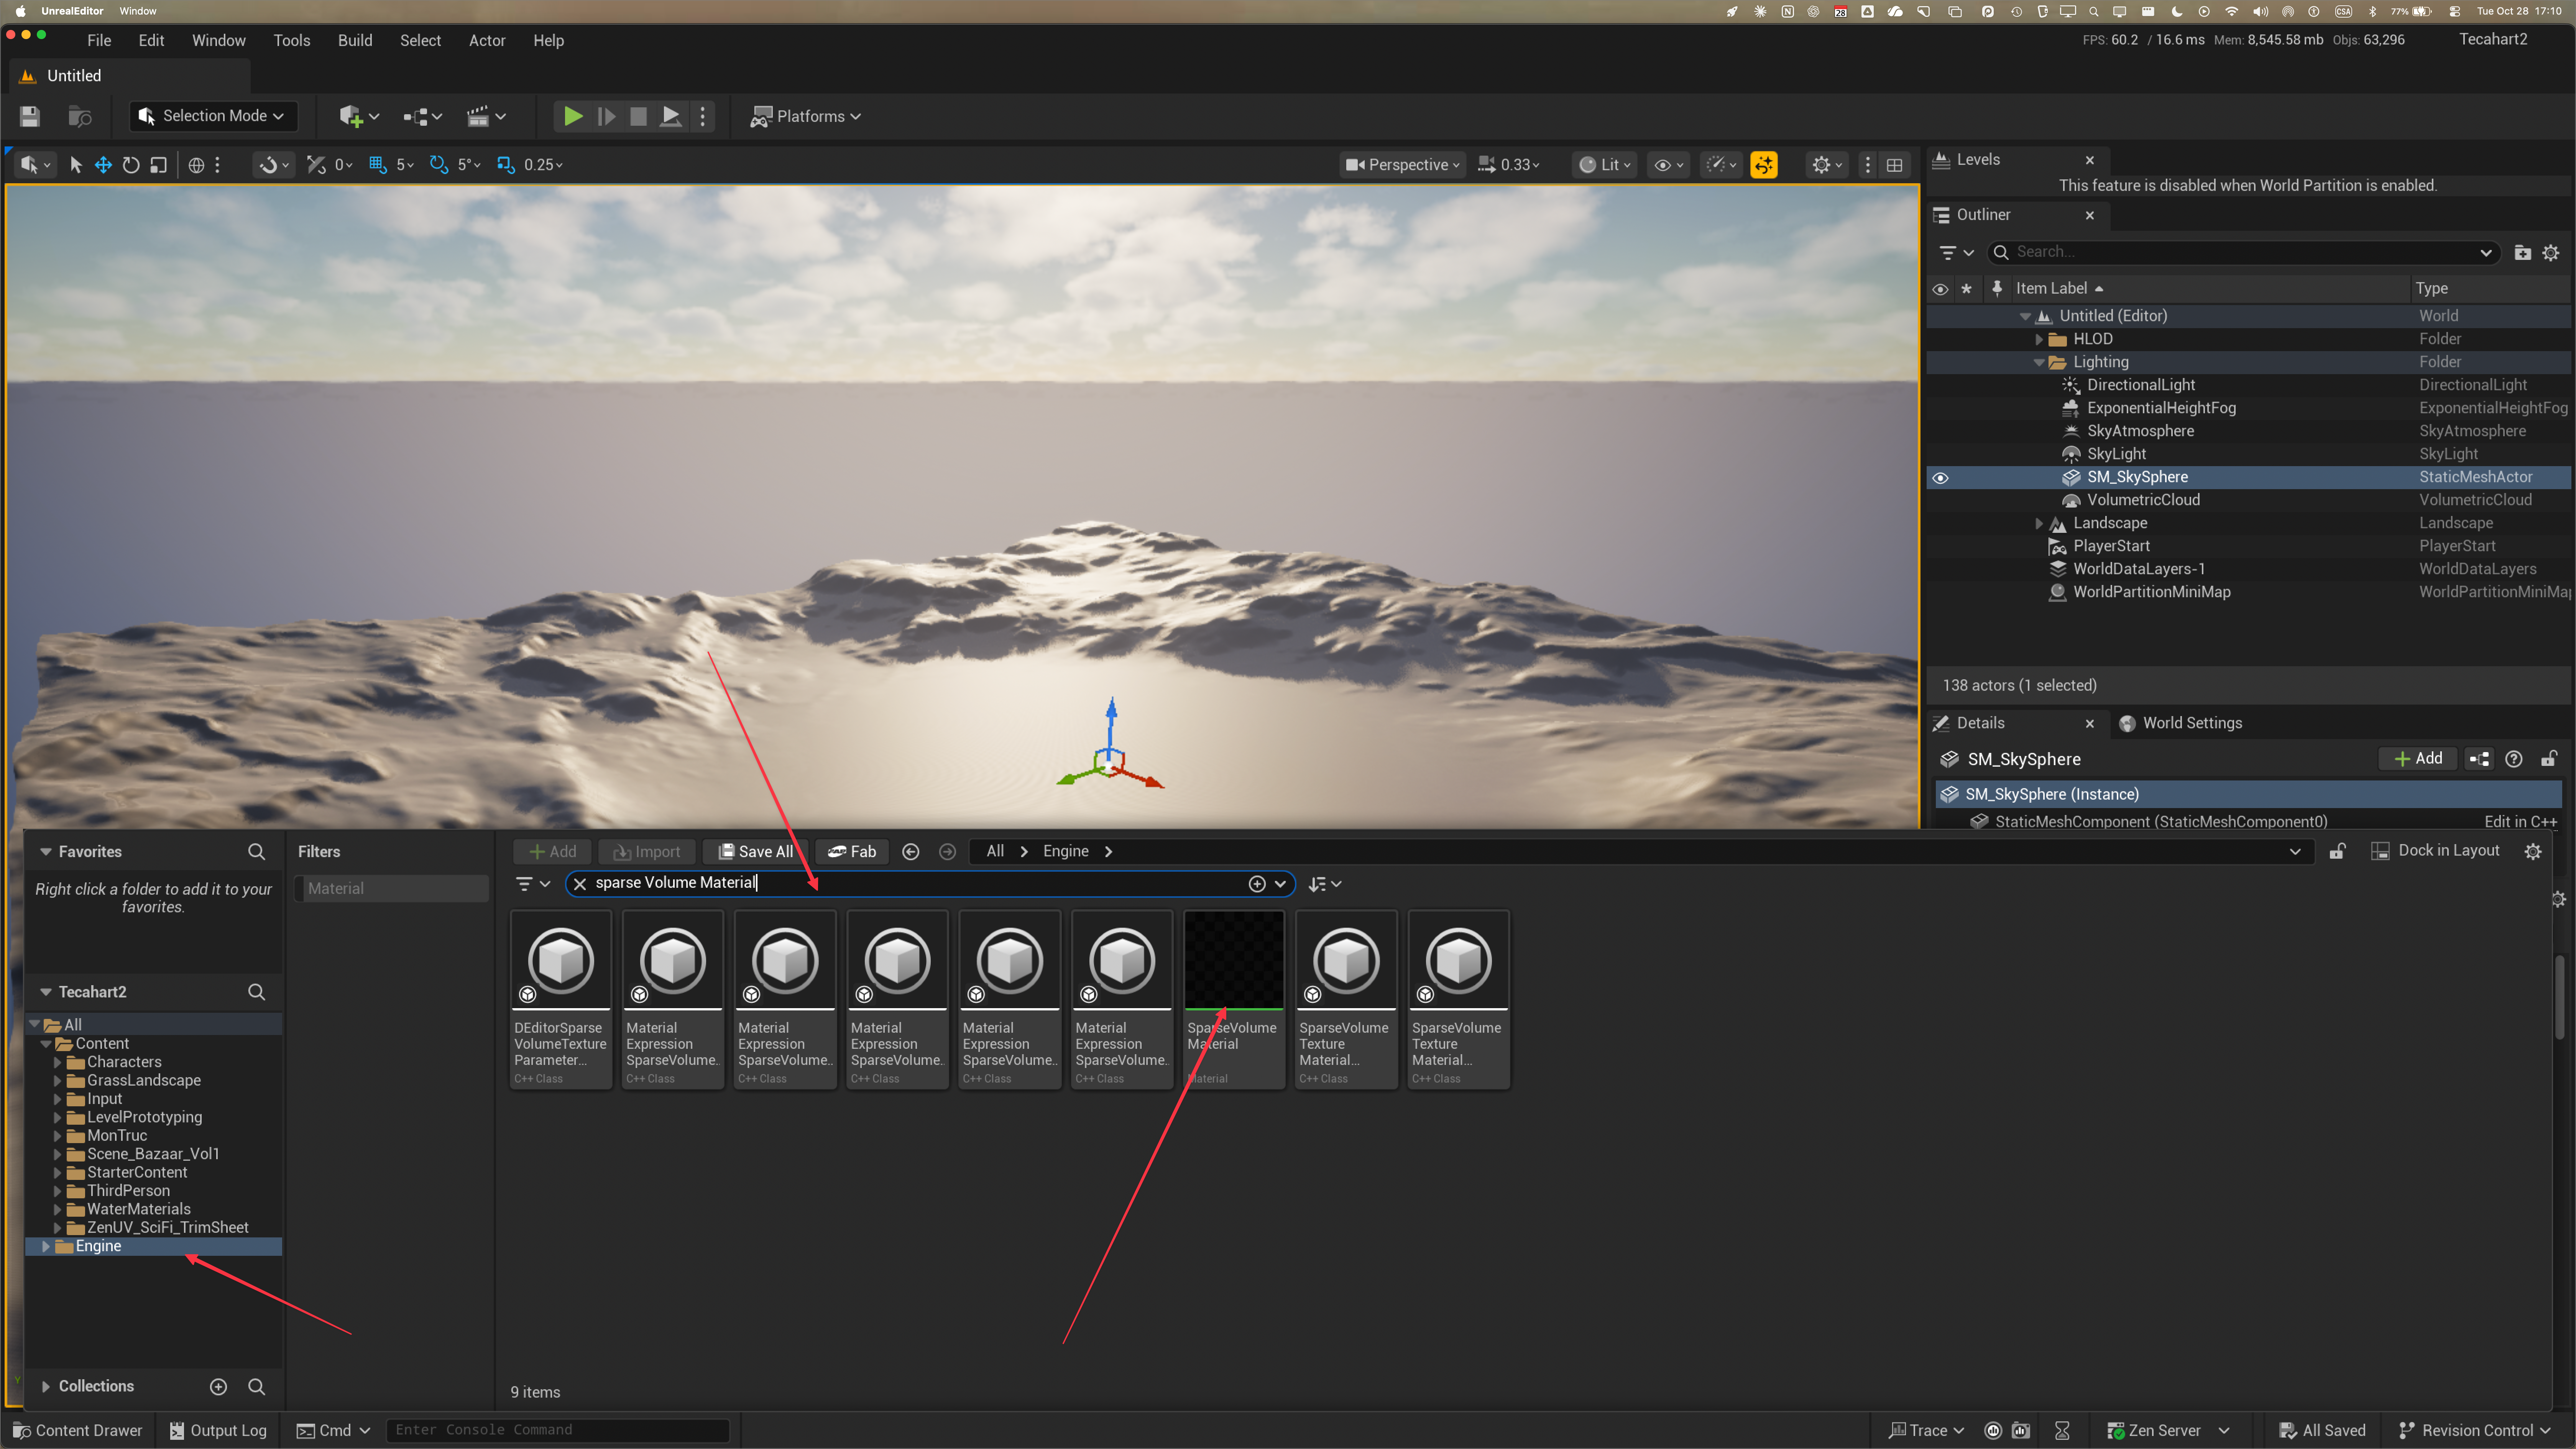The image size is (2576, 1449).
Task: Create new folder in Outliner
Action: [2523, 253]
